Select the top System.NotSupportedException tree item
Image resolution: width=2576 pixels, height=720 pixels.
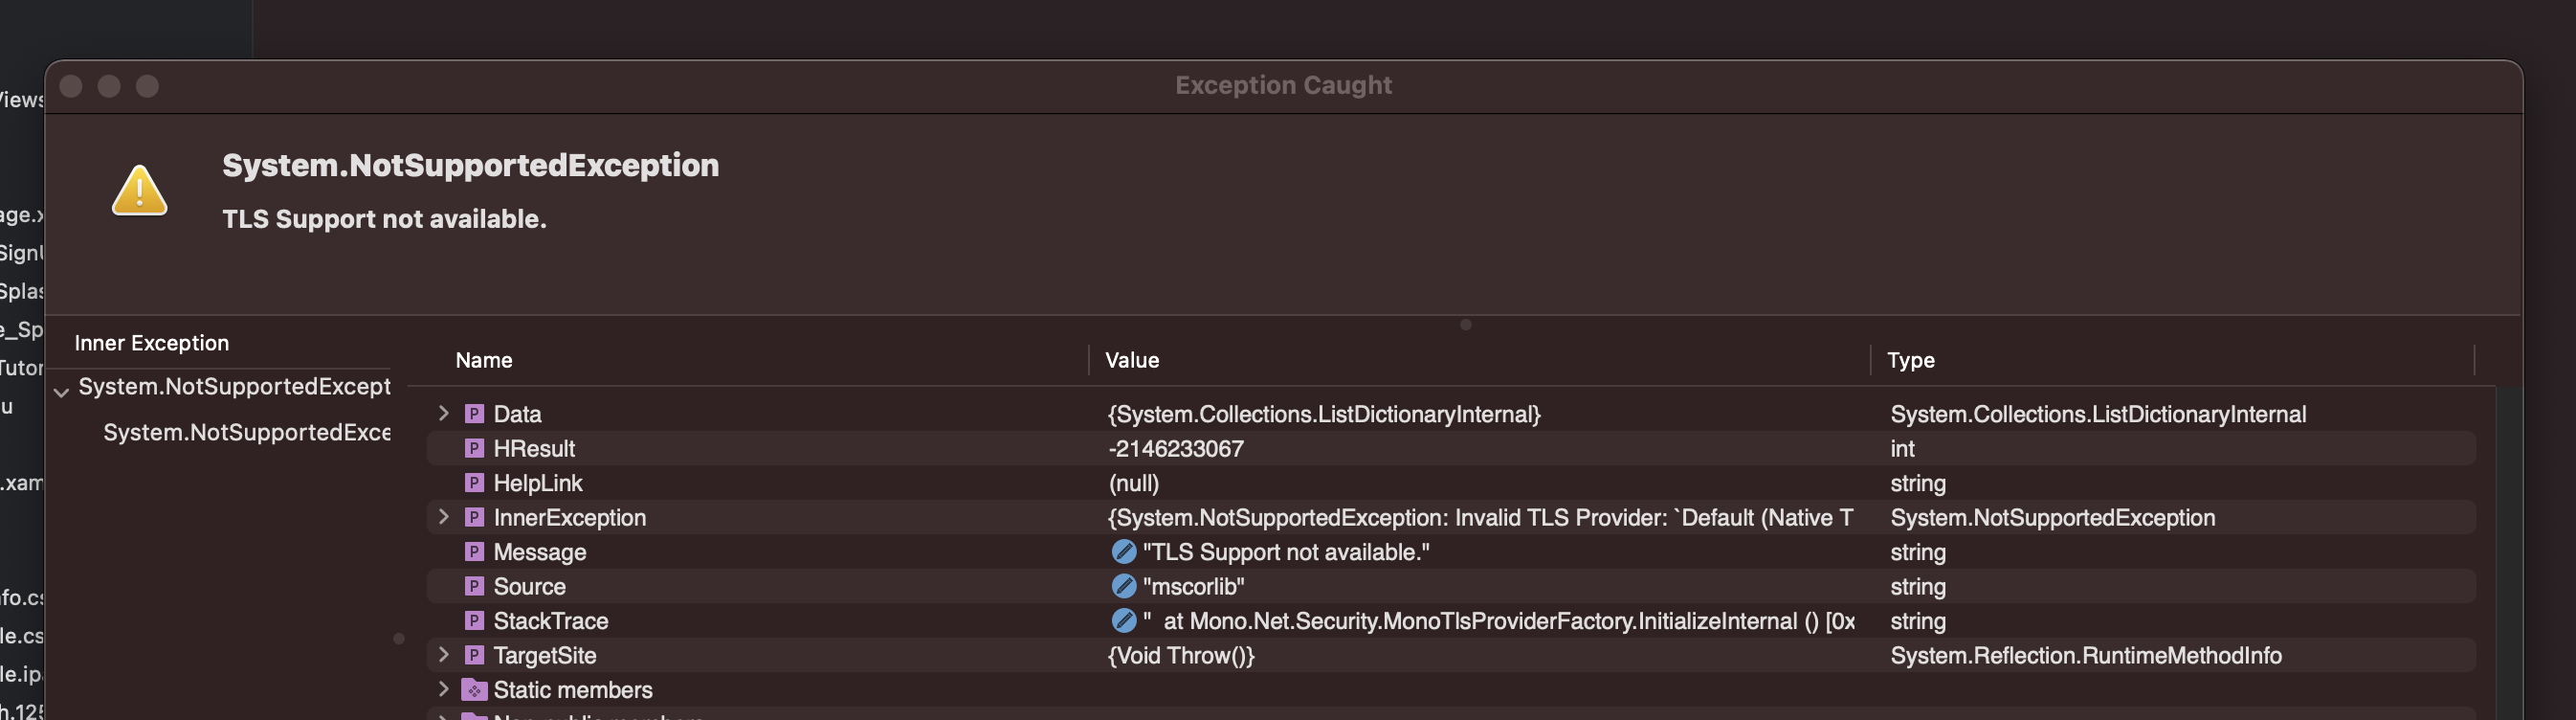[x=234, y=386]
